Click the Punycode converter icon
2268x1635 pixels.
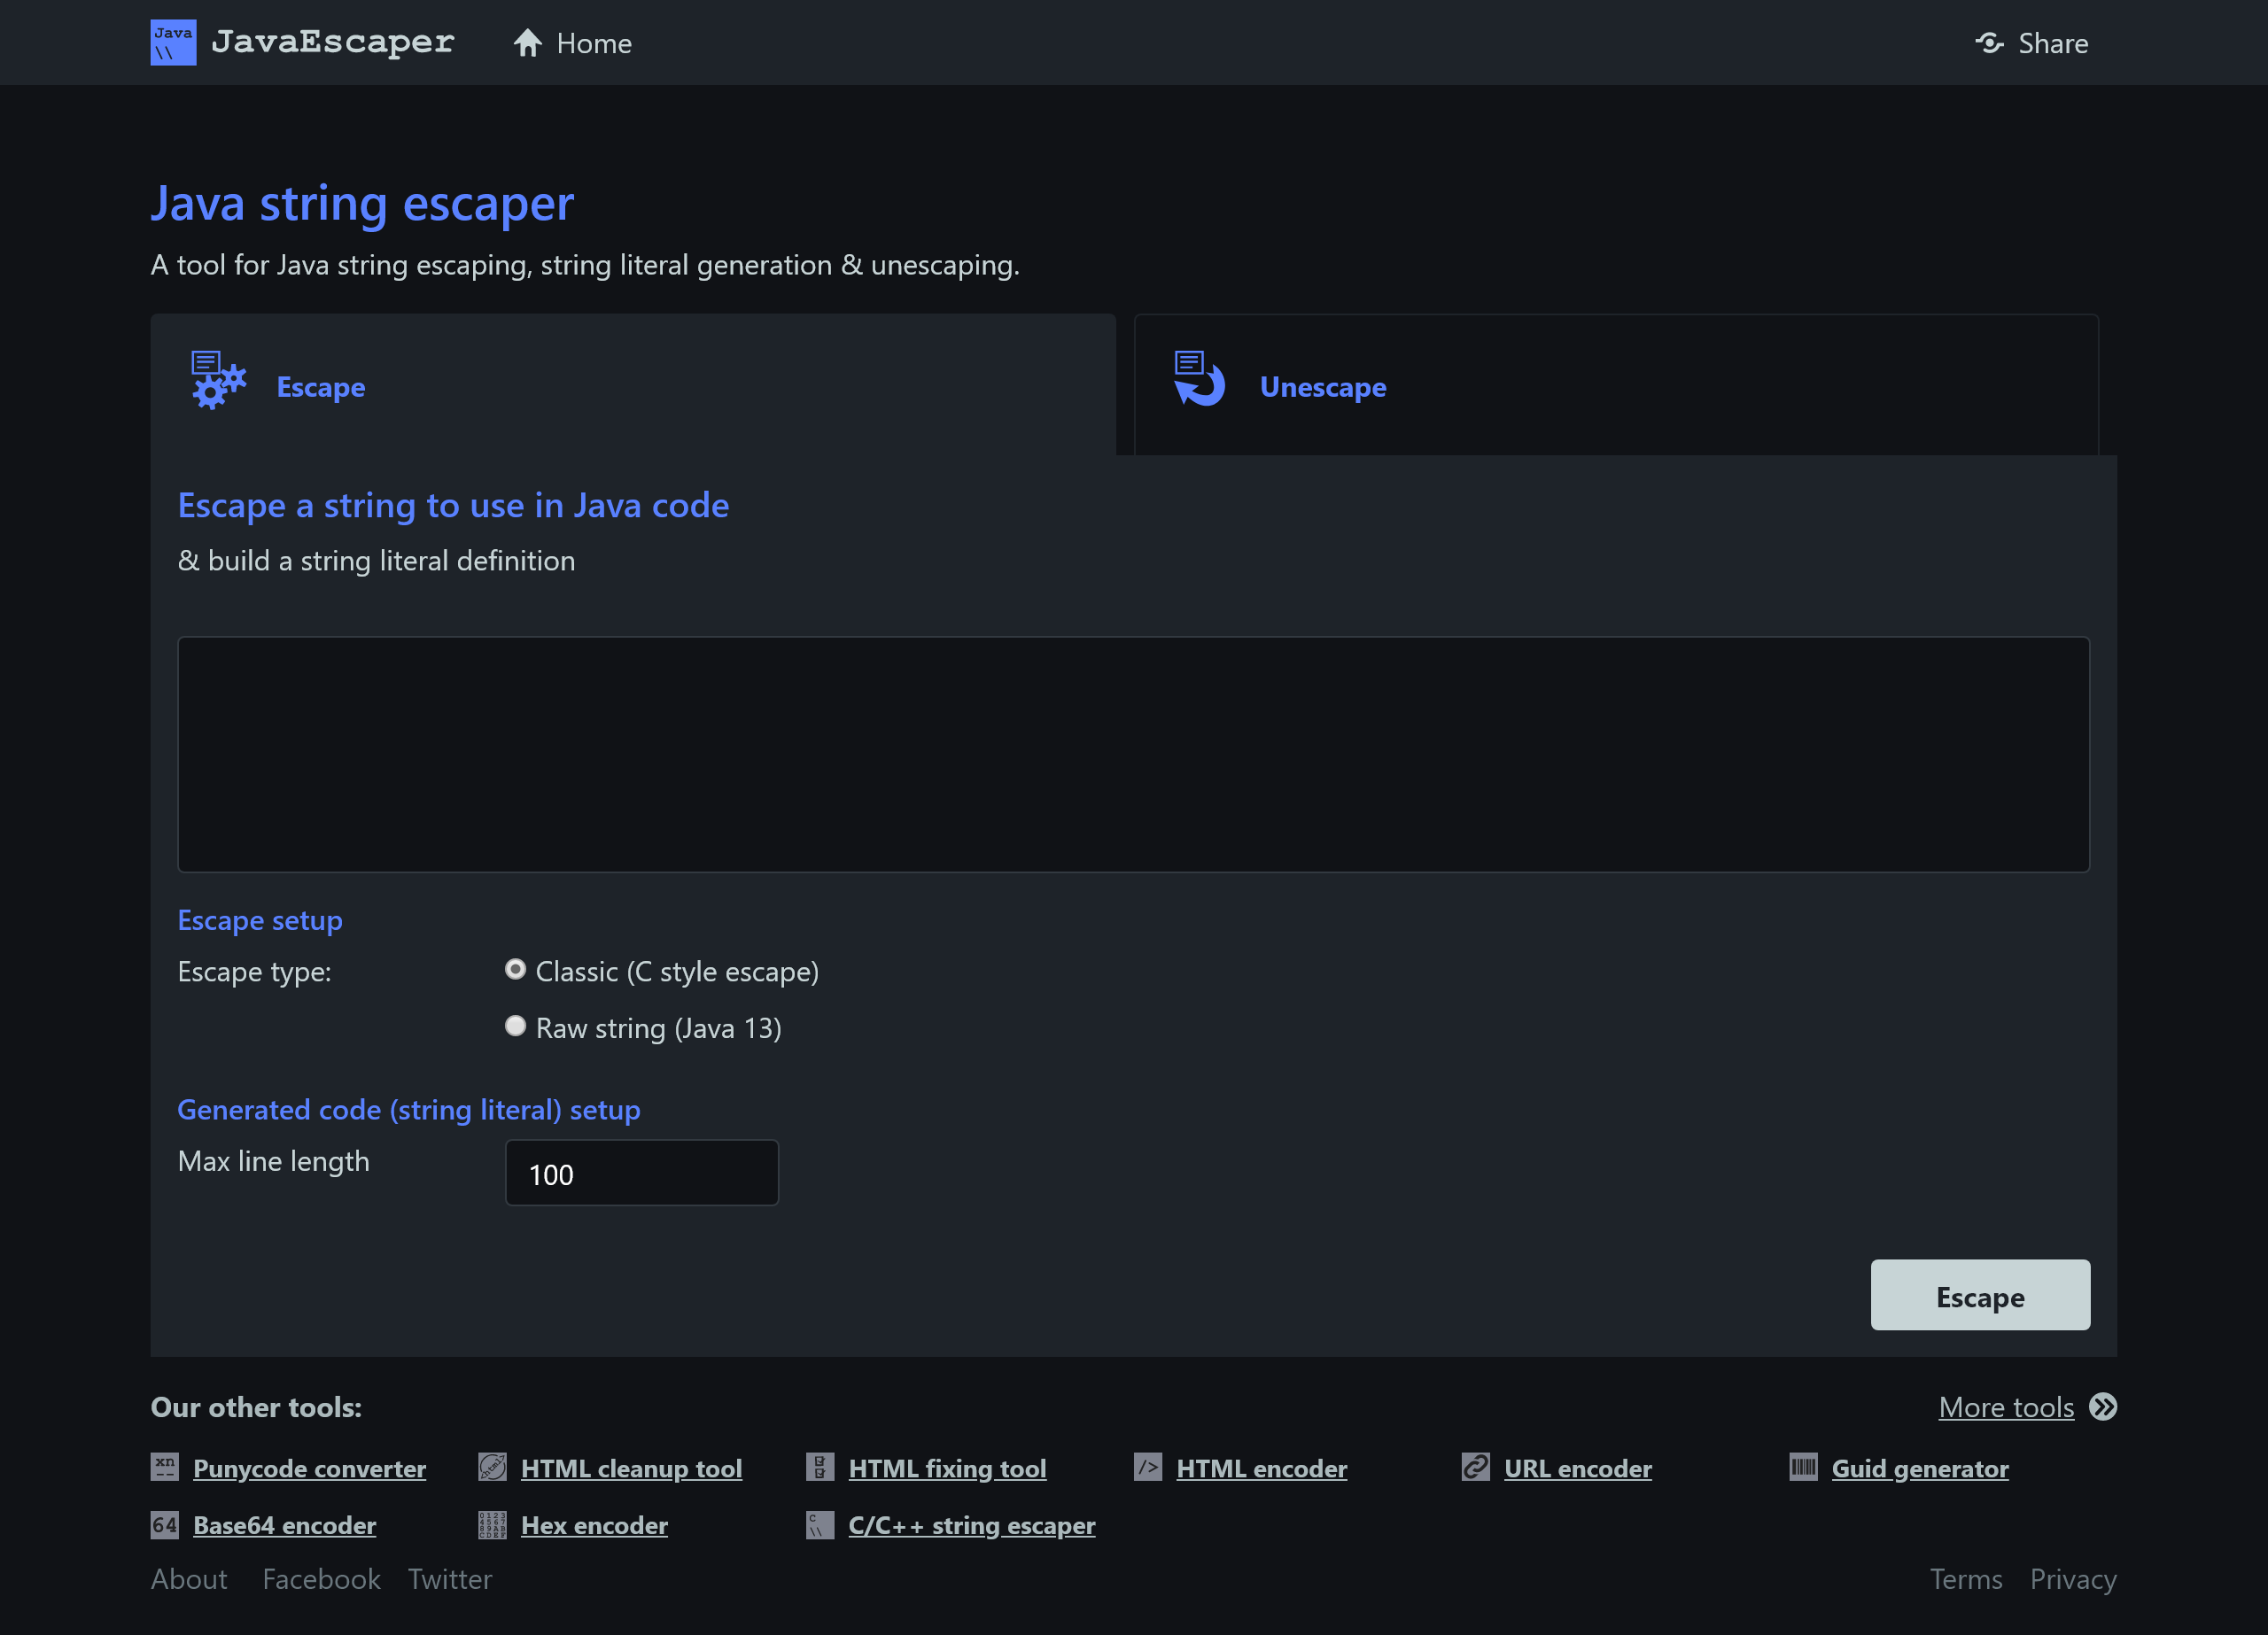pyautogui.click(x=165, y=1467)
